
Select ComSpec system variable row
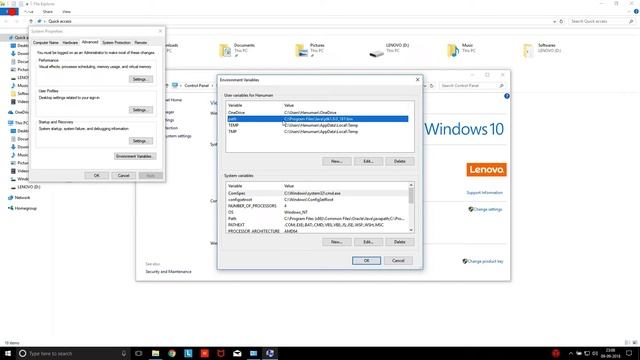(318, 193)
